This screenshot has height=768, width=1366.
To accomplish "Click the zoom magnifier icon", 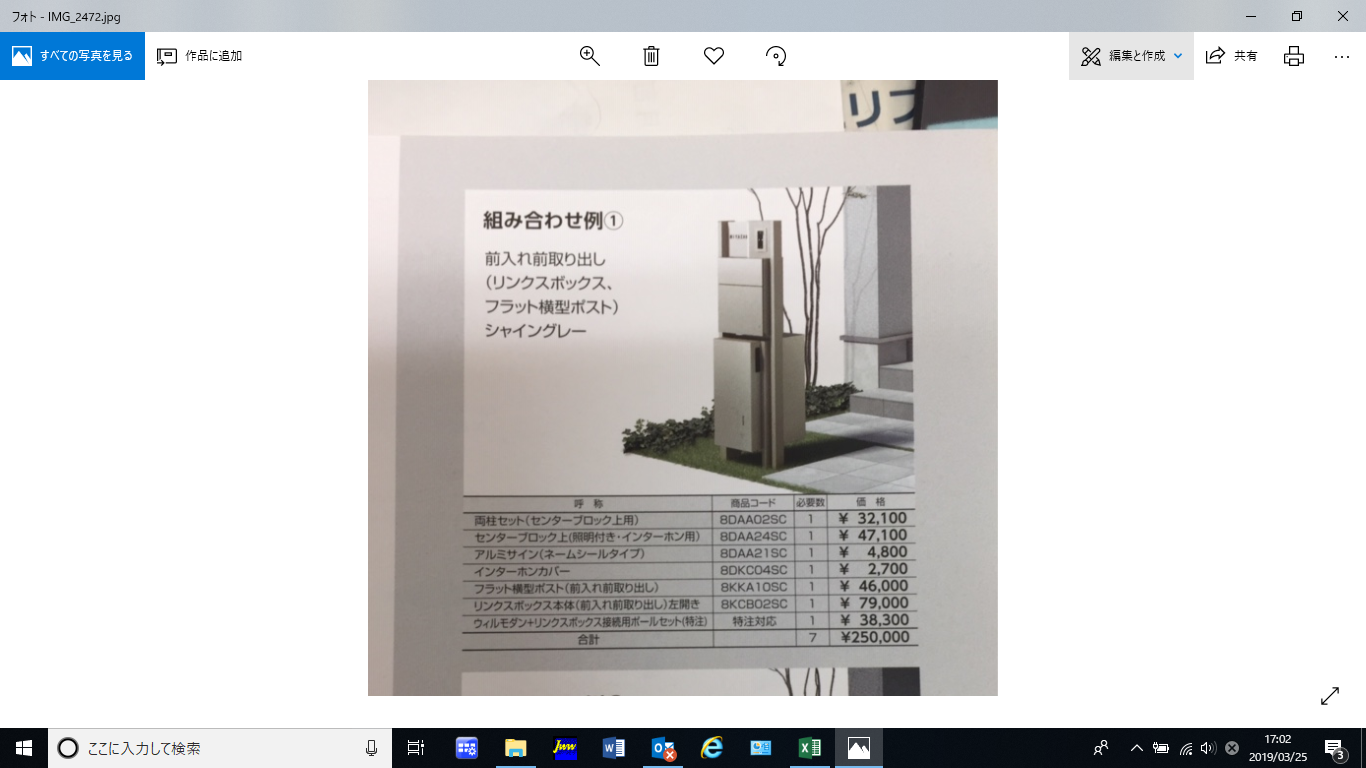I will [589, 56].
